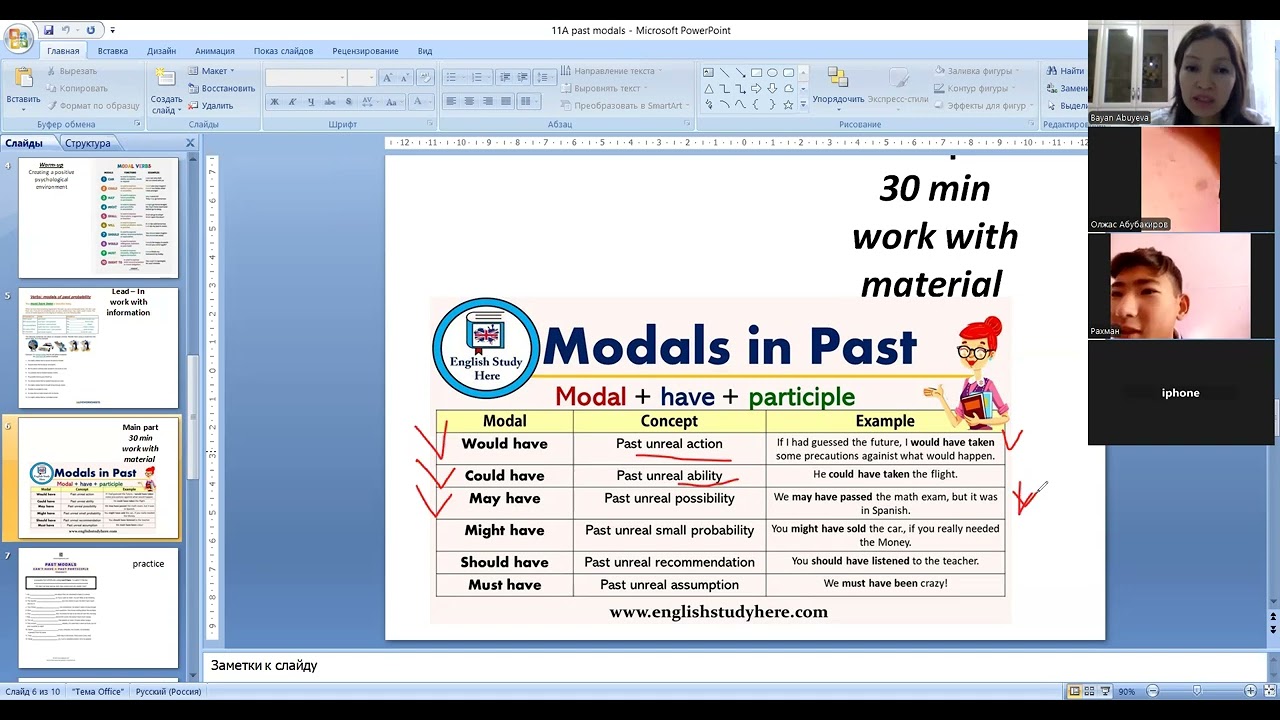Screen dimensions: 1280x720
Task: Increase font size
Action: pos(388,77)
